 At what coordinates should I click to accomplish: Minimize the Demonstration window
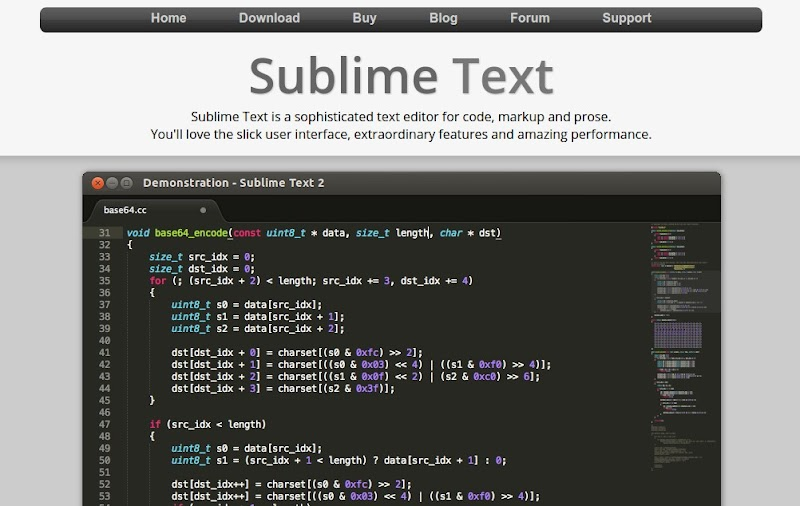(112, 183)
